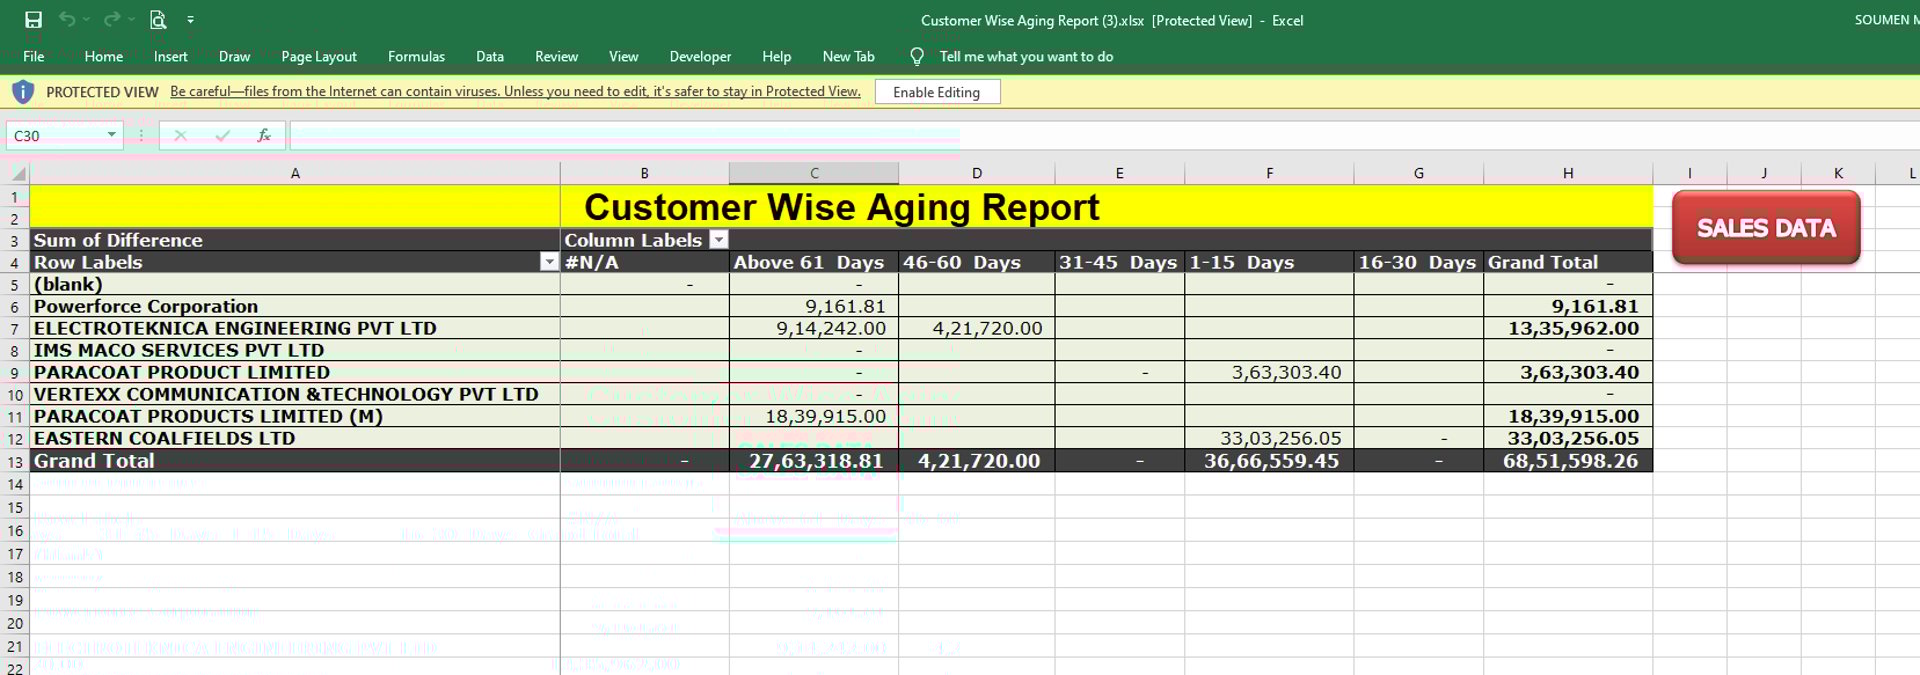Click the Insert Function fx icon
This screenshot has height=675, width=1920.
pos(264,135)
